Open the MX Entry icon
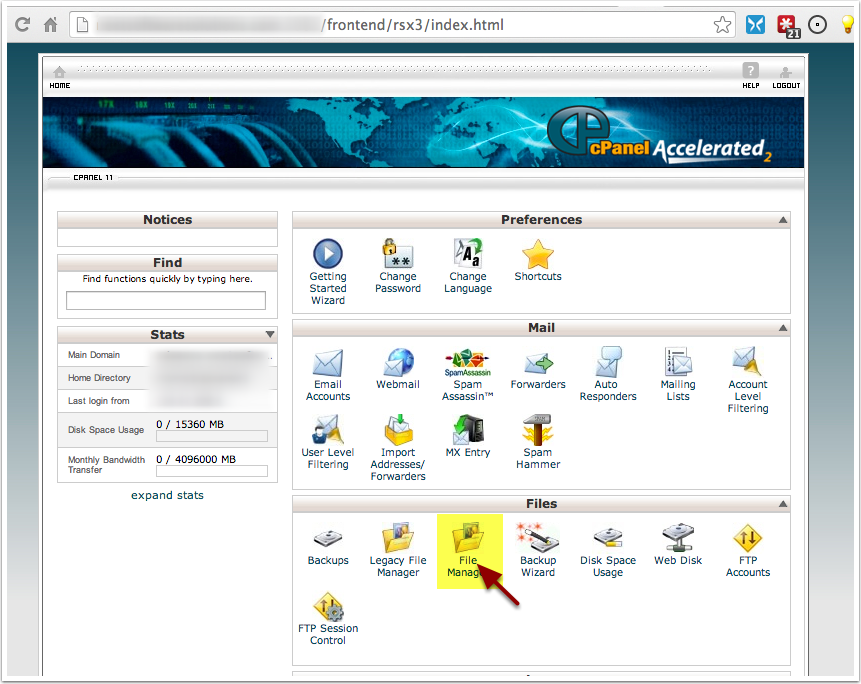 pos(467,432)
